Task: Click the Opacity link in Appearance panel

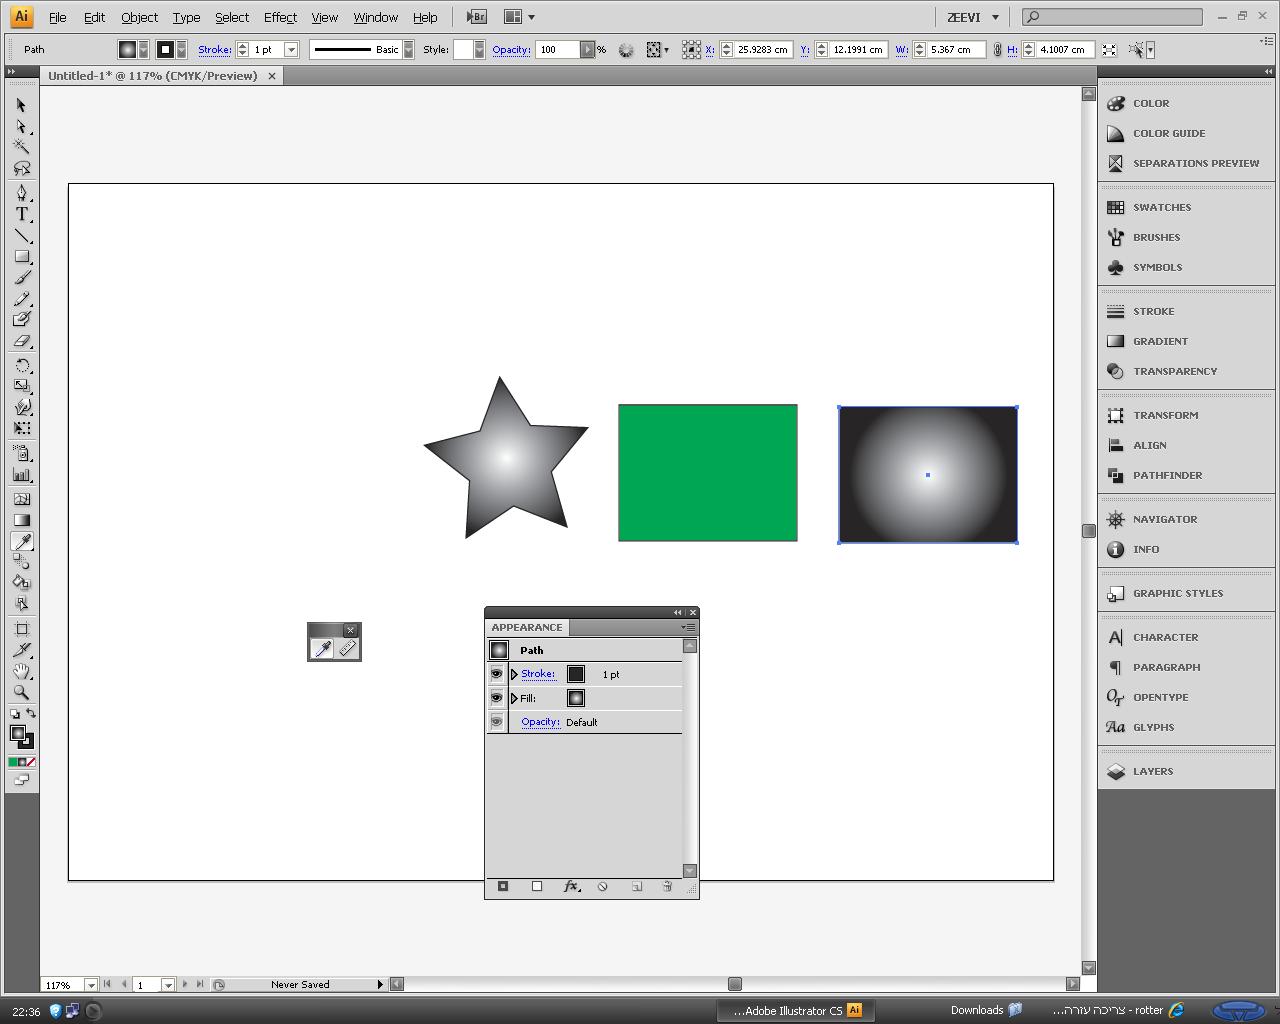Action: (540, 722)
